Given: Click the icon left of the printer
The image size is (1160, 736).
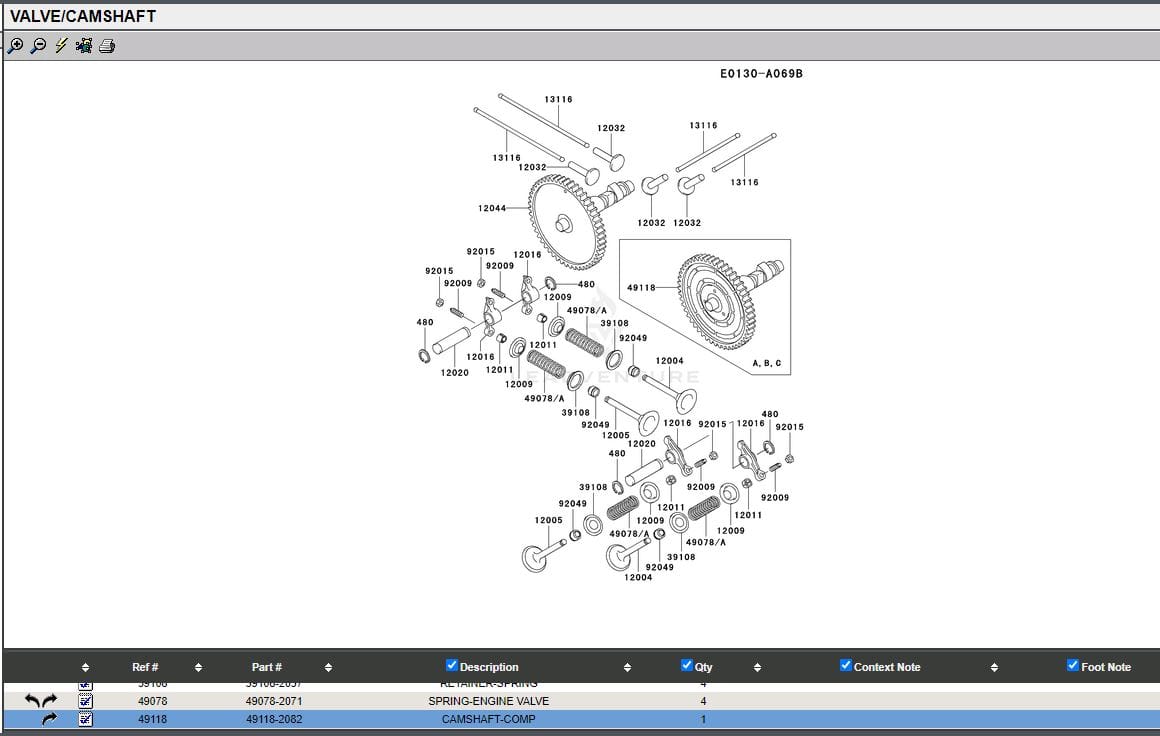Looking at the screenshot, I should (84, 46).
